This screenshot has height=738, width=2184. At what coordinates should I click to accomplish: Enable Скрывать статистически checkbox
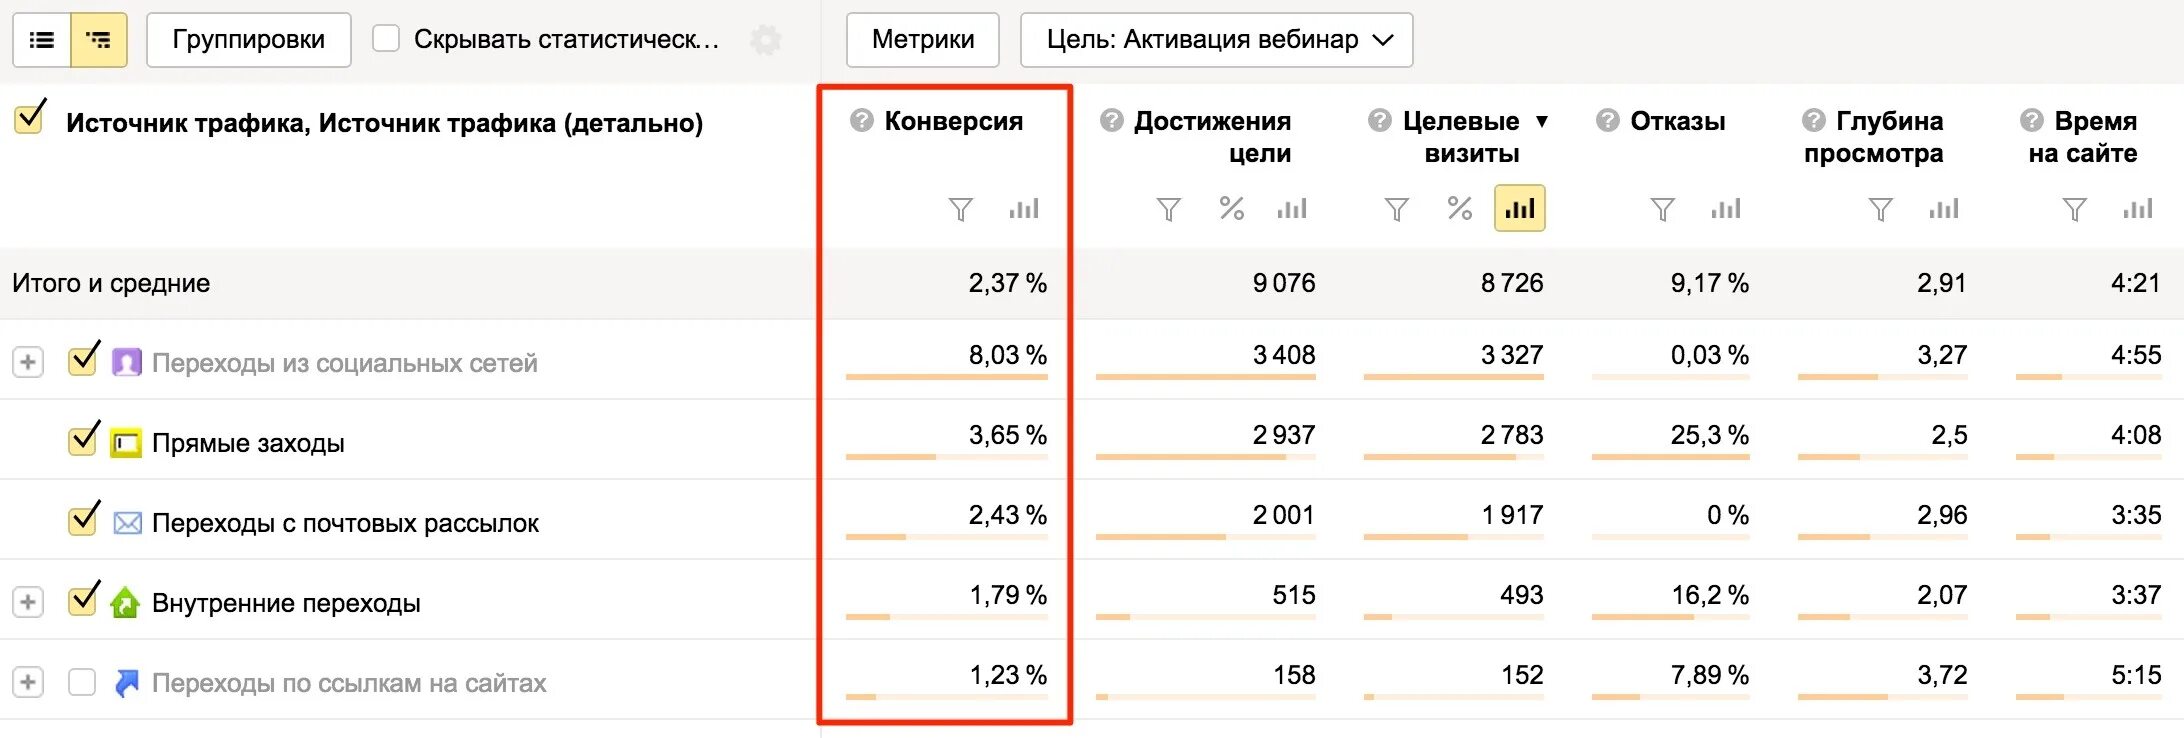386,39
